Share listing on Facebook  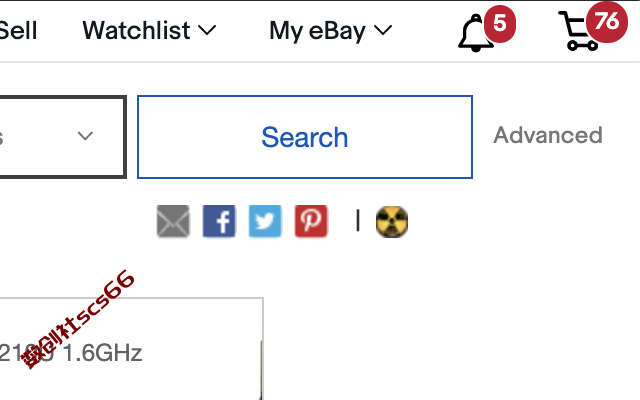coord(219,221)
